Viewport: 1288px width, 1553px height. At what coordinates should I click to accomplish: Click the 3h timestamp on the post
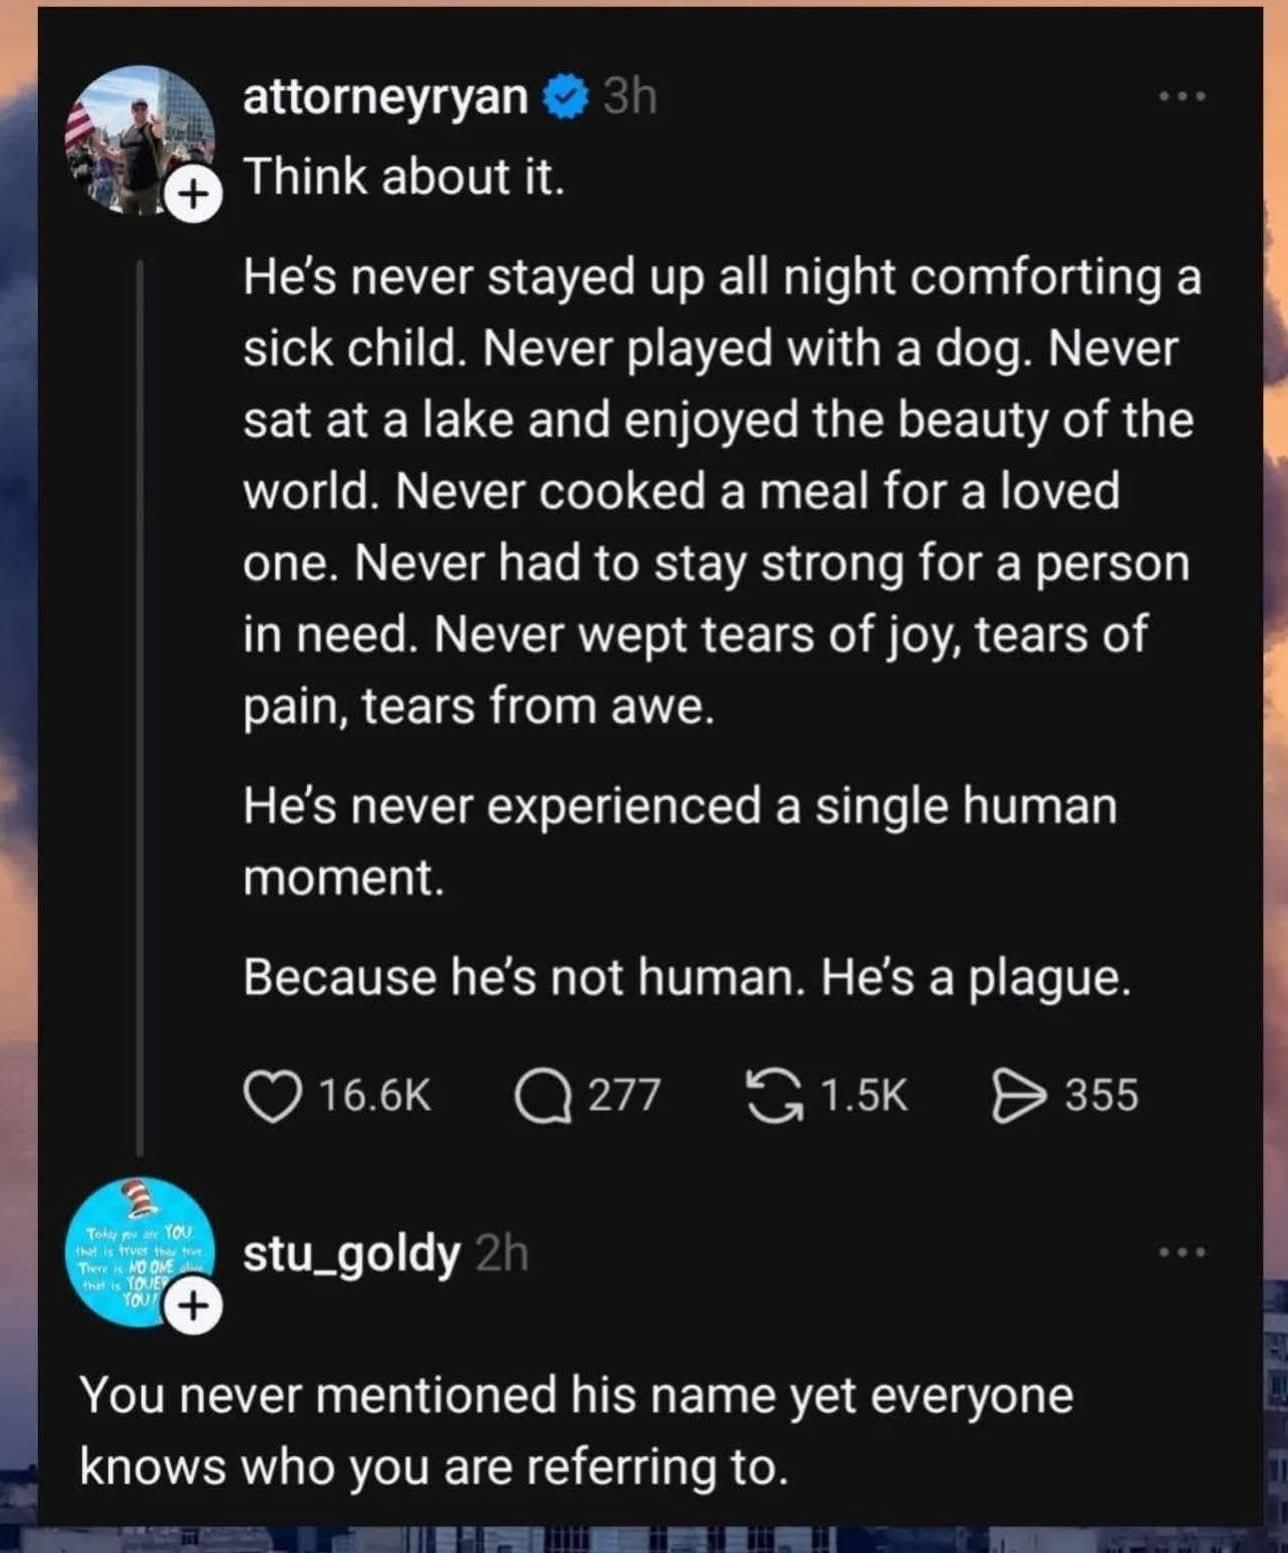click(x=631, y=97)
